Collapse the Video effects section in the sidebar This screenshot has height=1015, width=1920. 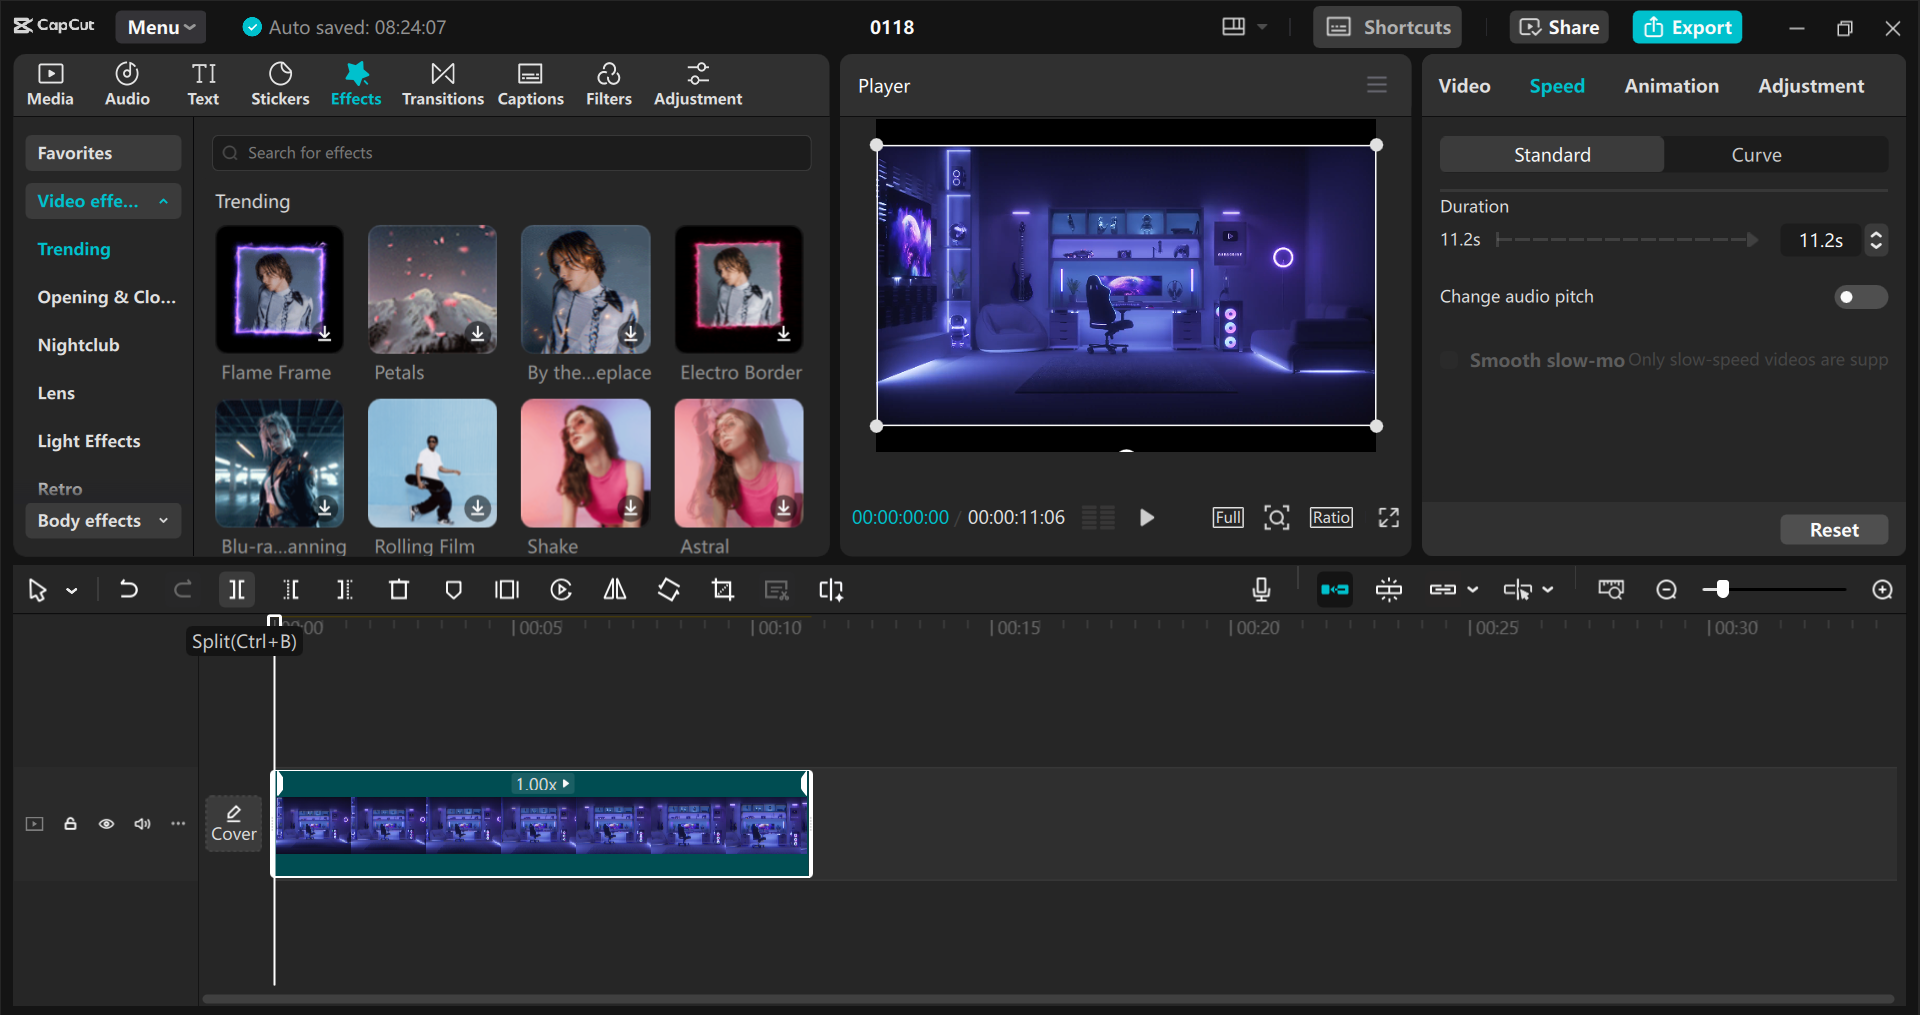coord(163,201)
